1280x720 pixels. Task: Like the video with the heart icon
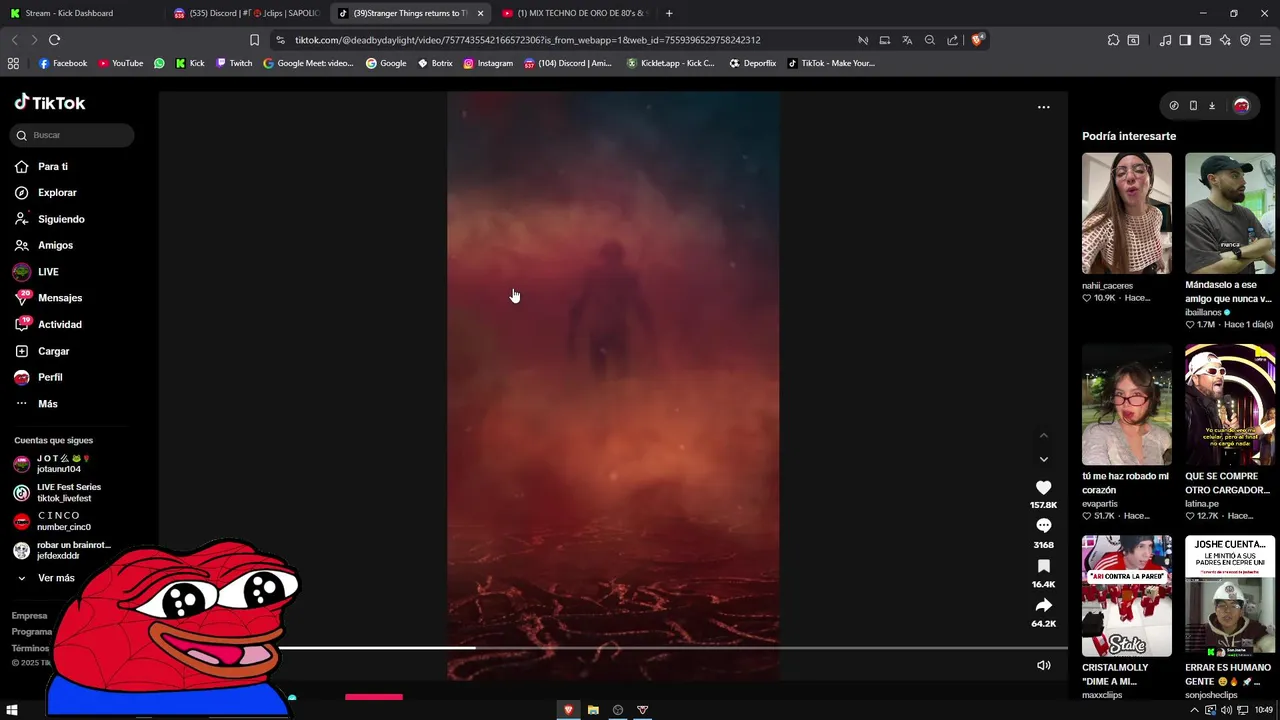pos(1043,487)
